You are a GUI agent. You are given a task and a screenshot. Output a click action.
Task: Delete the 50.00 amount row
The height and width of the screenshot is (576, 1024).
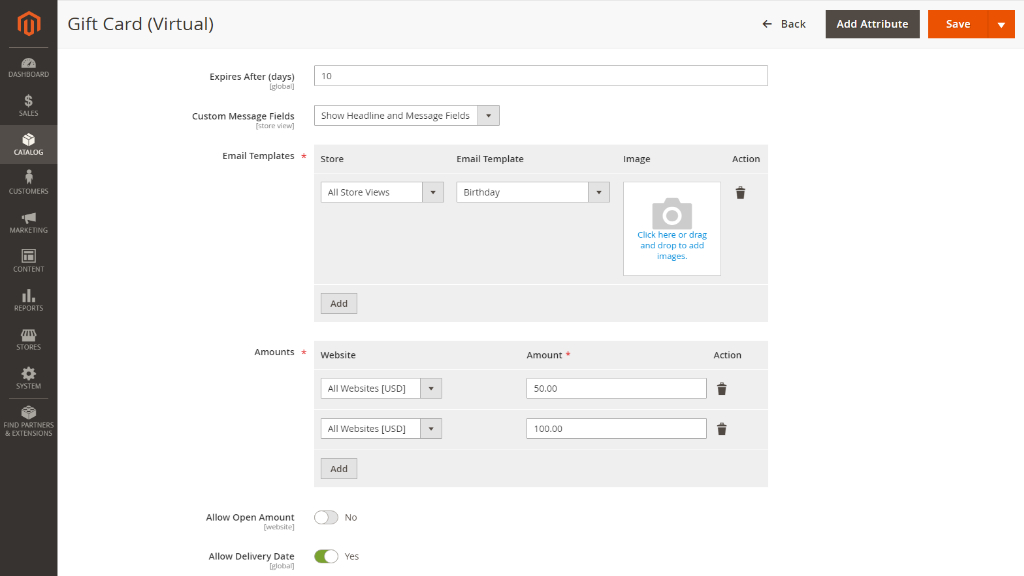point(722,389)
